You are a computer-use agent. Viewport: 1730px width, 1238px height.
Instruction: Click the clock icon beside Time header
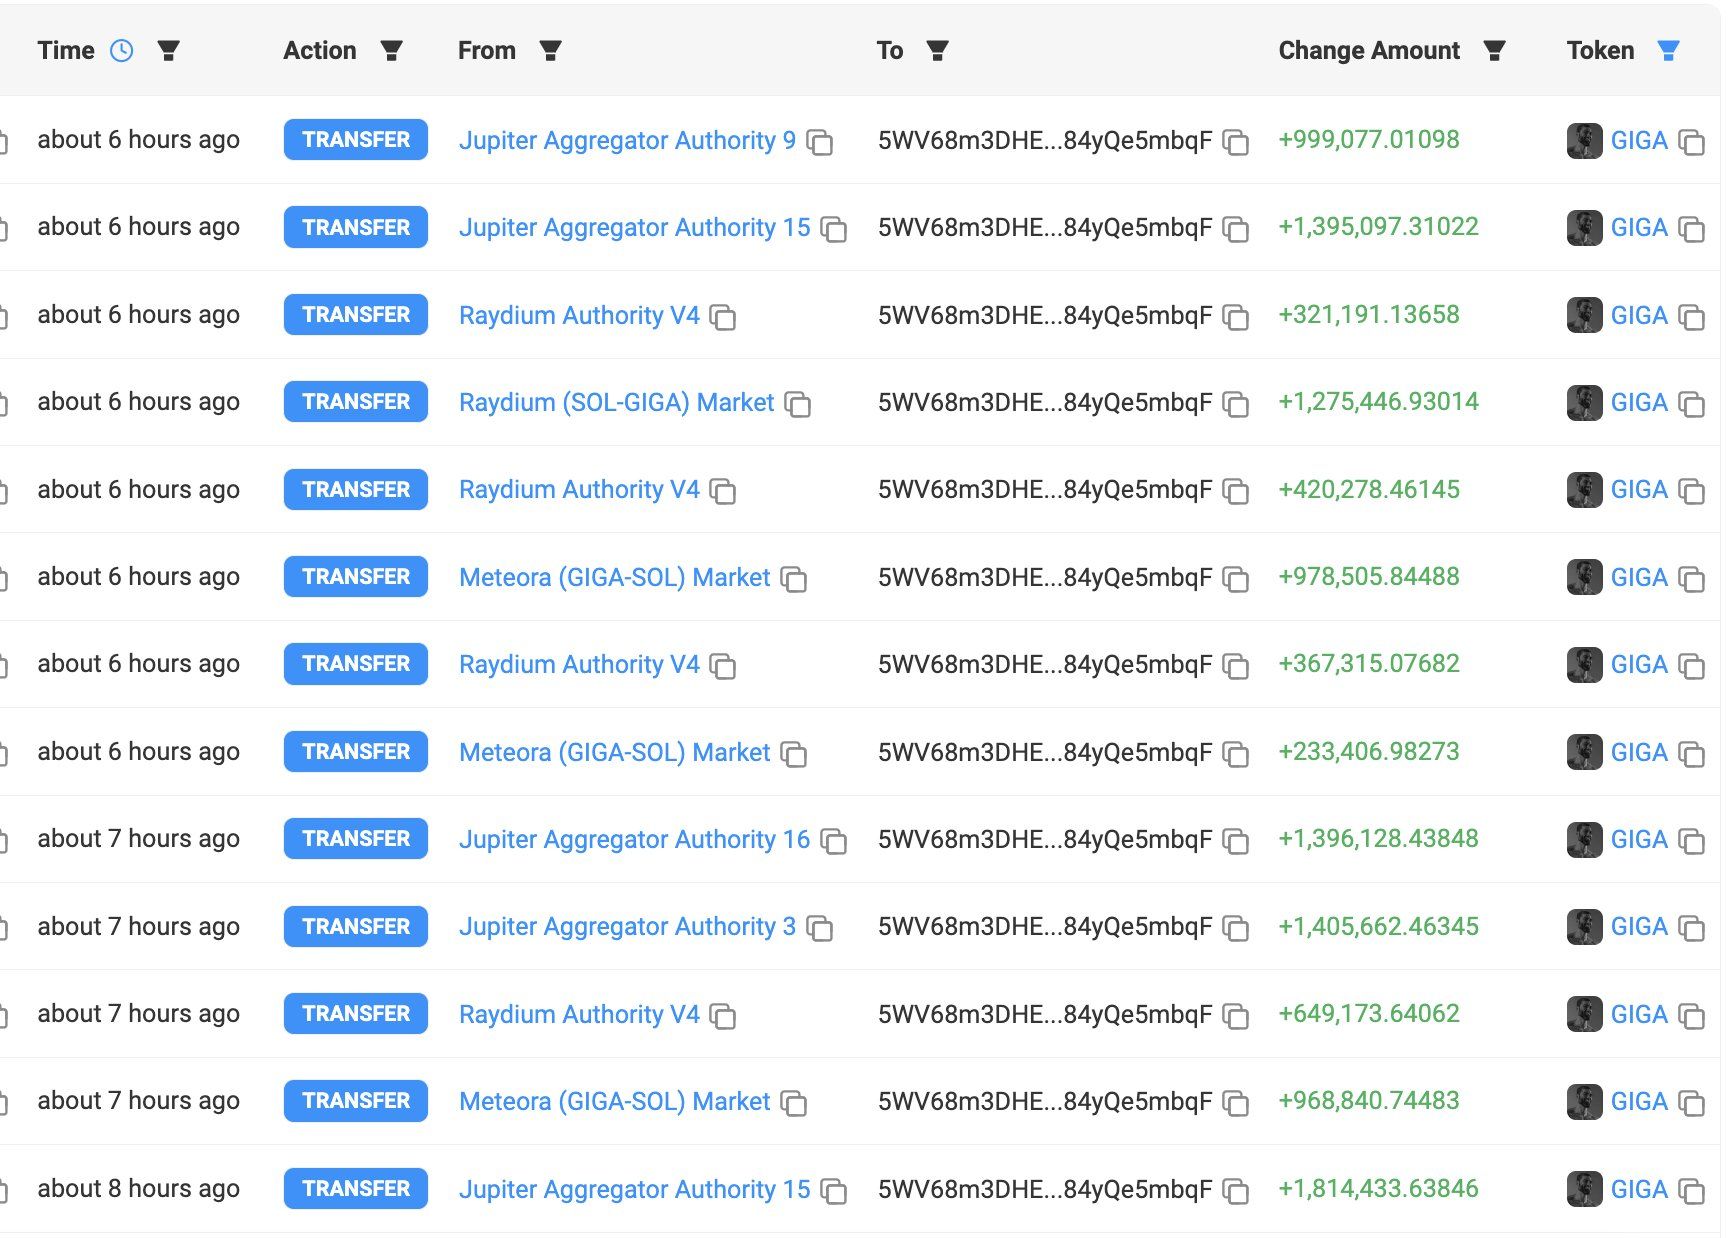(x=122, y=50)
